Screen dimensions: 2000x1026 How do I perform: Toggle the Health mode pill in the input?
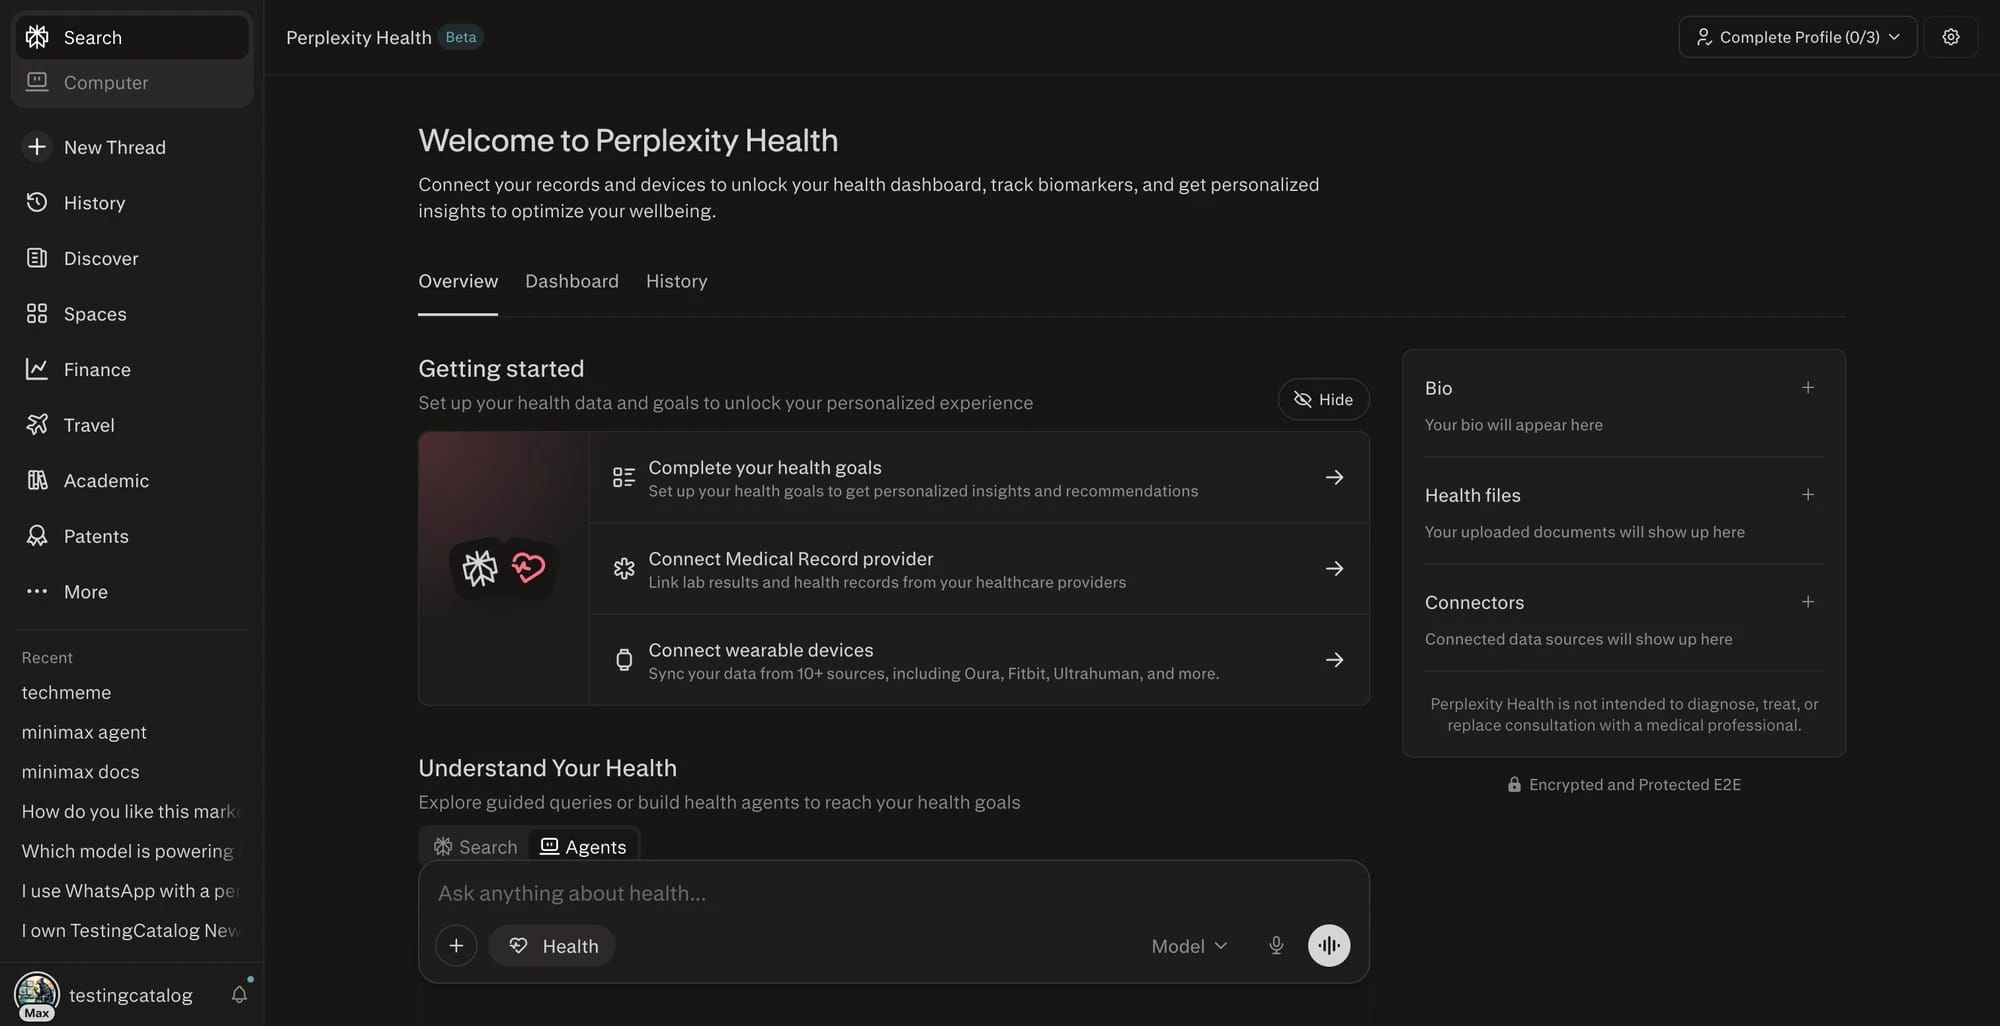[551, 945]
